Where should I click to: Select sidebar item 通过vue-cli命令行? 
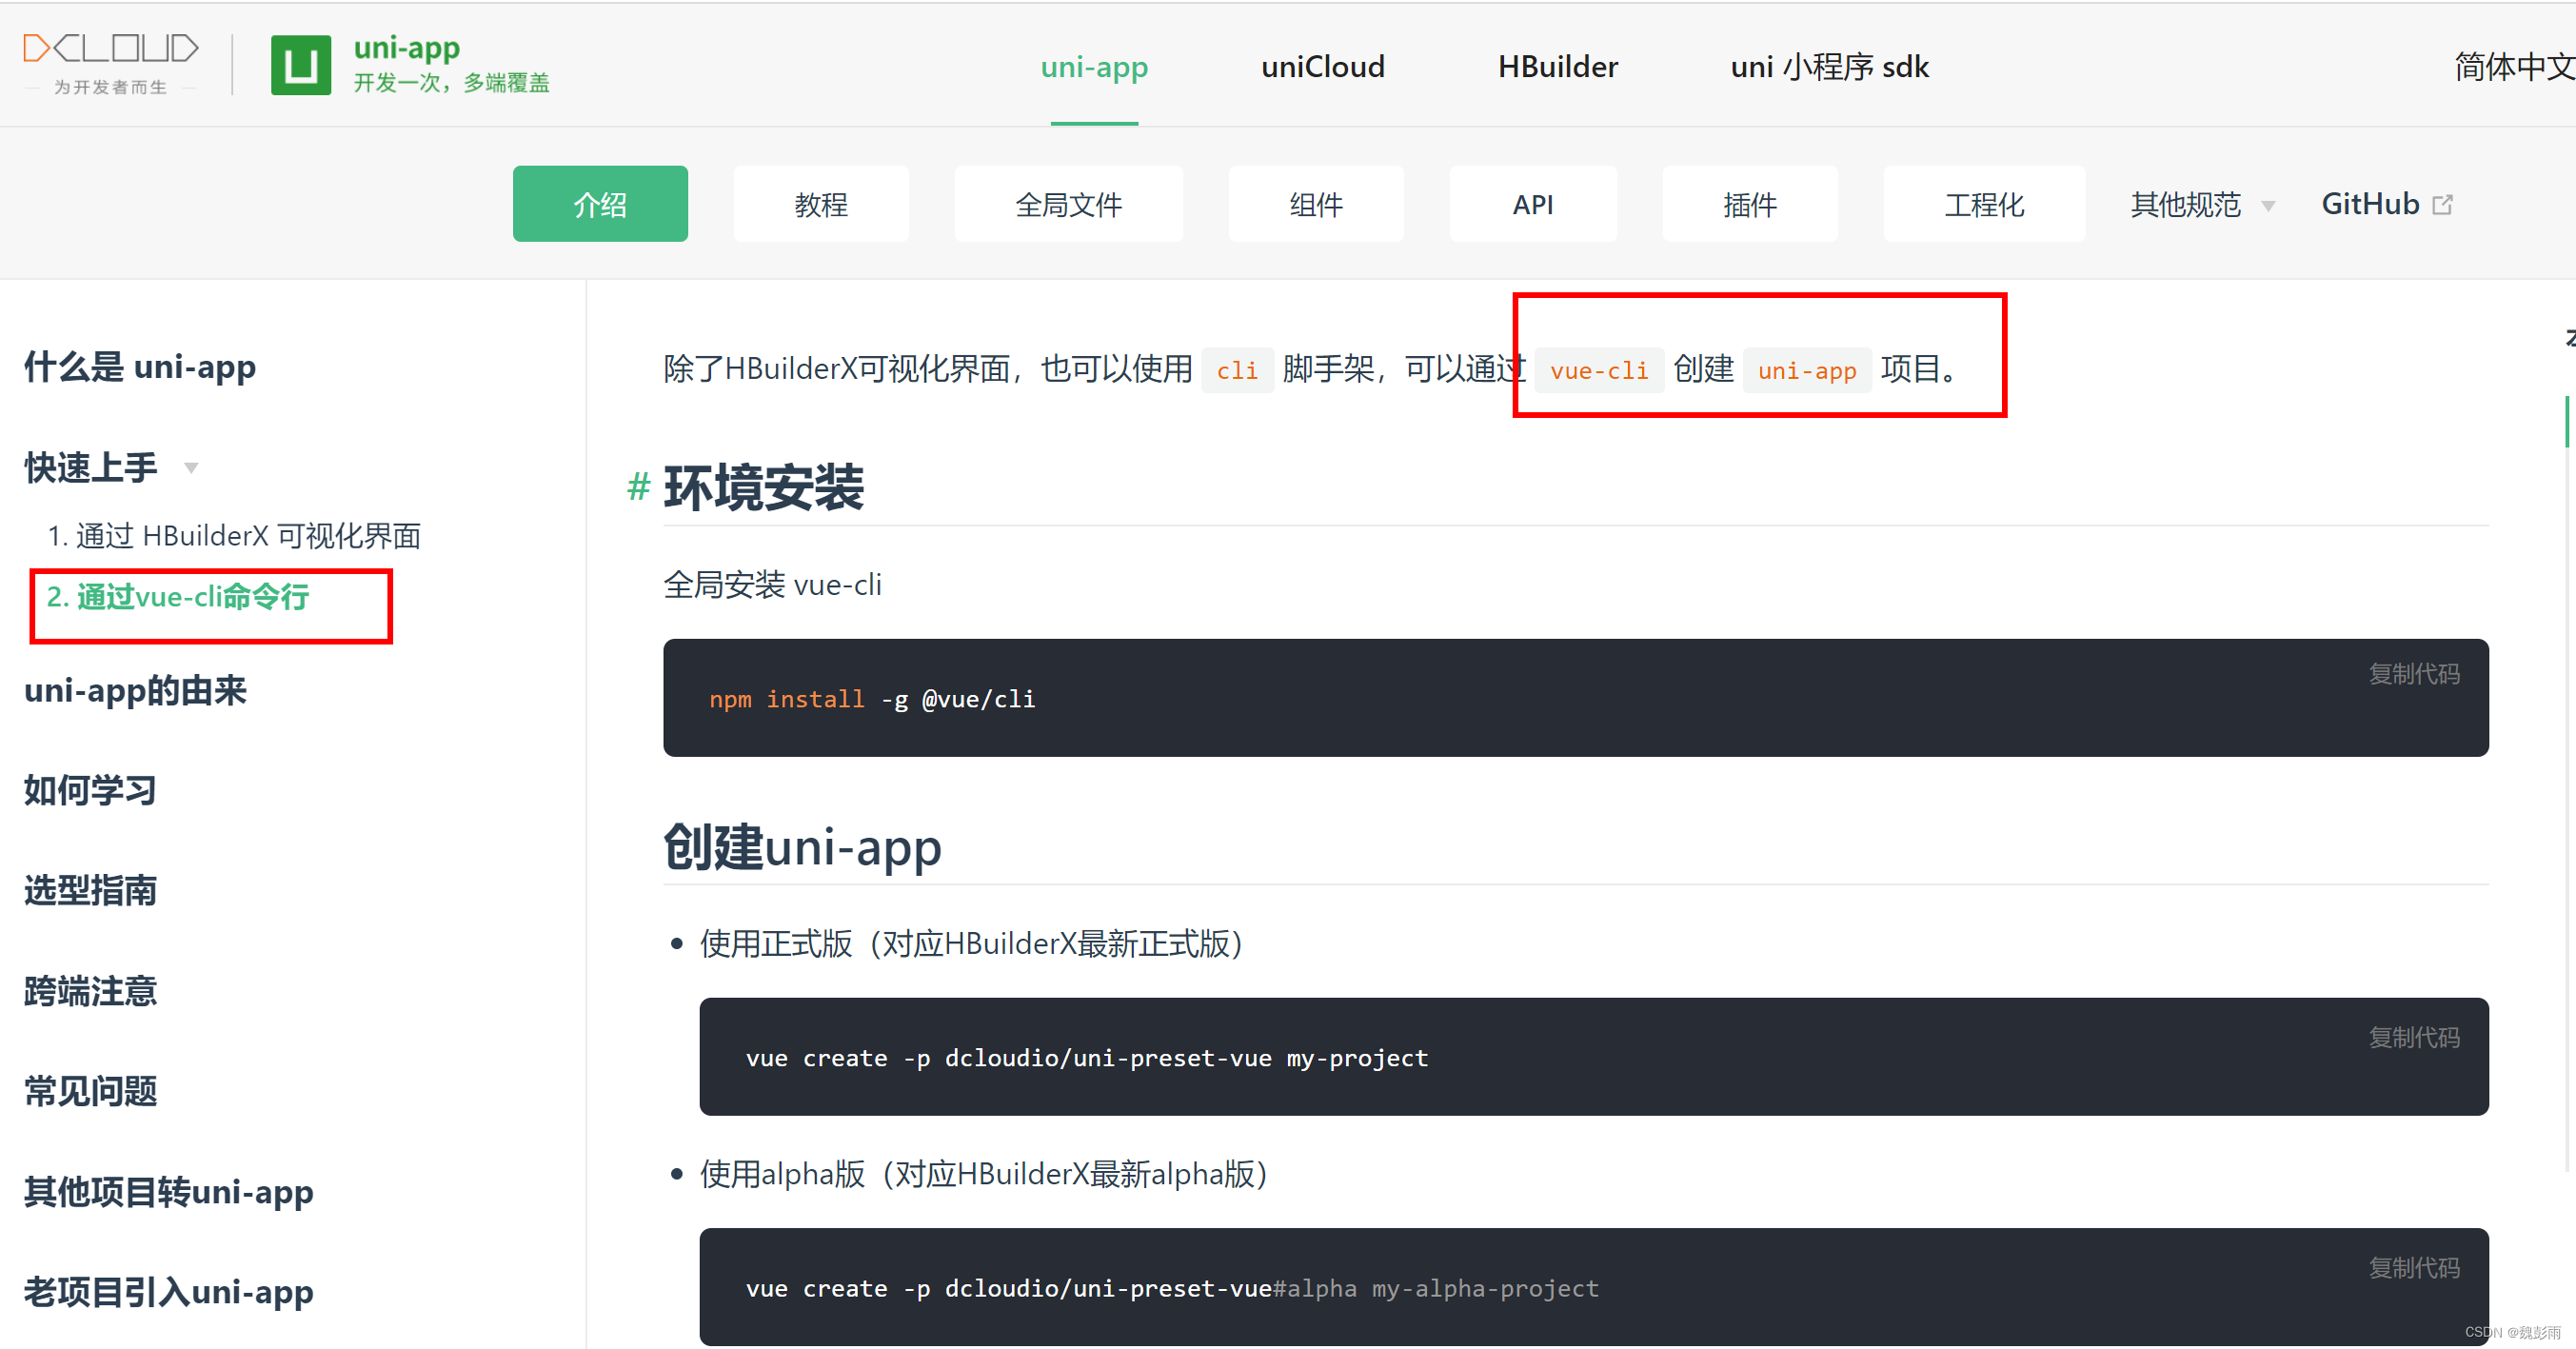(178, 597)
